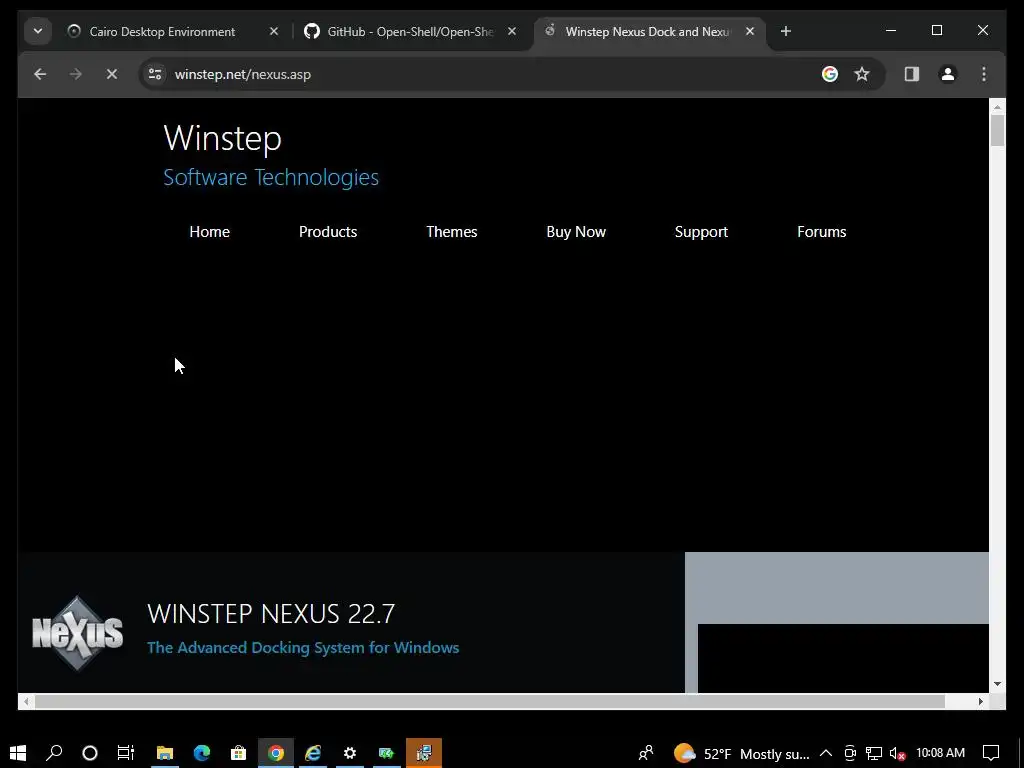Launch Internet Explorer from the taskbar

click(313, 753)
